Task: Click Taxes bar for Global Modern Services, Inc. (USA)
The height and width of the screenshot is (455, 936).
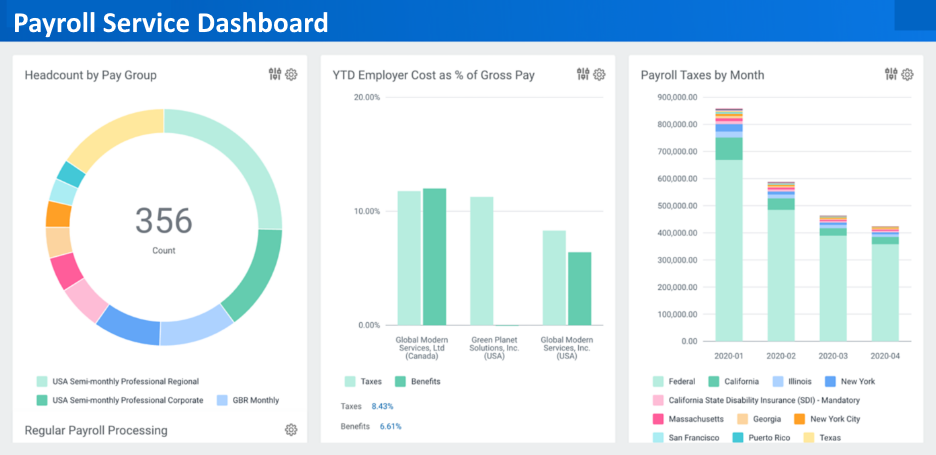Action: pyautogui.click(x=554, y=278)
